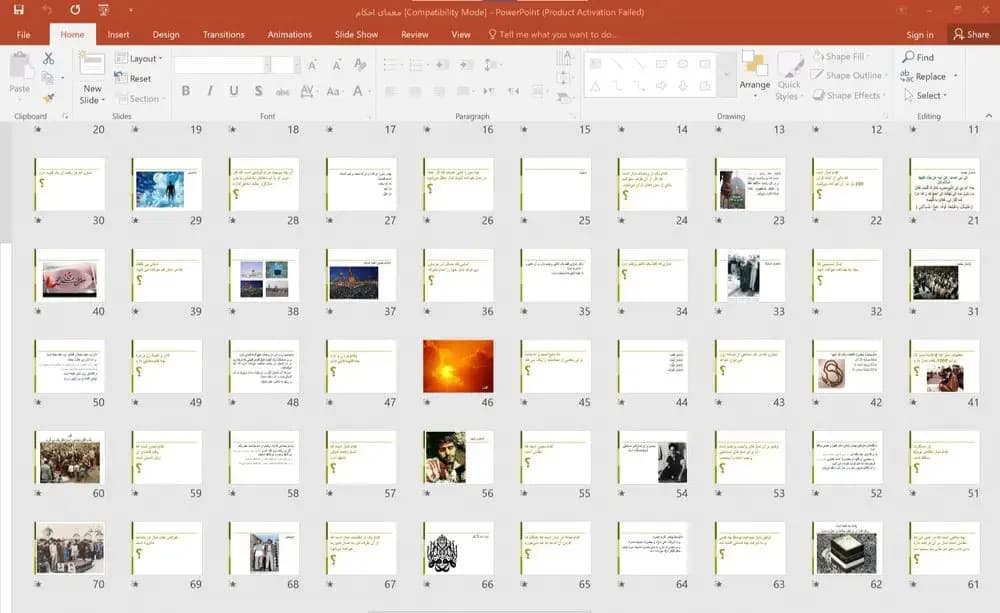Open the character spacing AV tool
The width and height of the screenshot is (1000, 613).
tap(307, 91)
